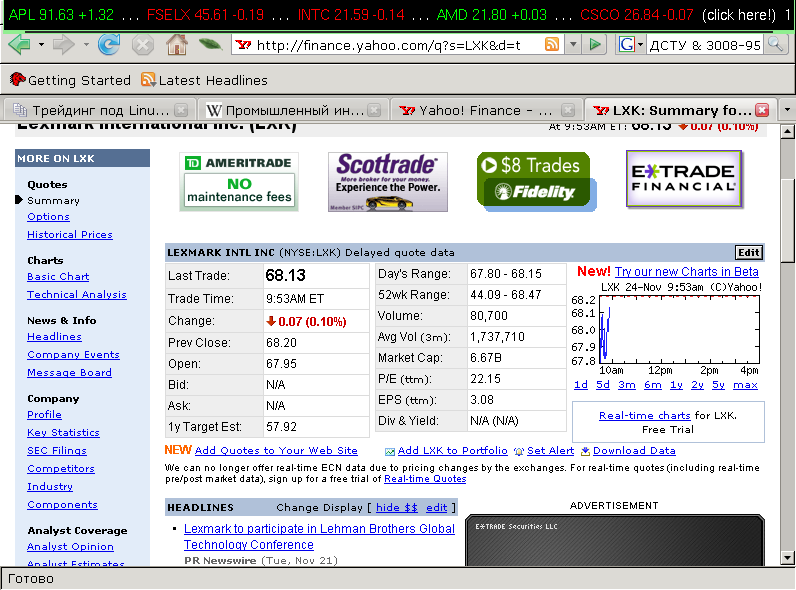This screenshot has width=796, height=590.
Task: Click the Edit button in quote header
Action: [748, 252]
